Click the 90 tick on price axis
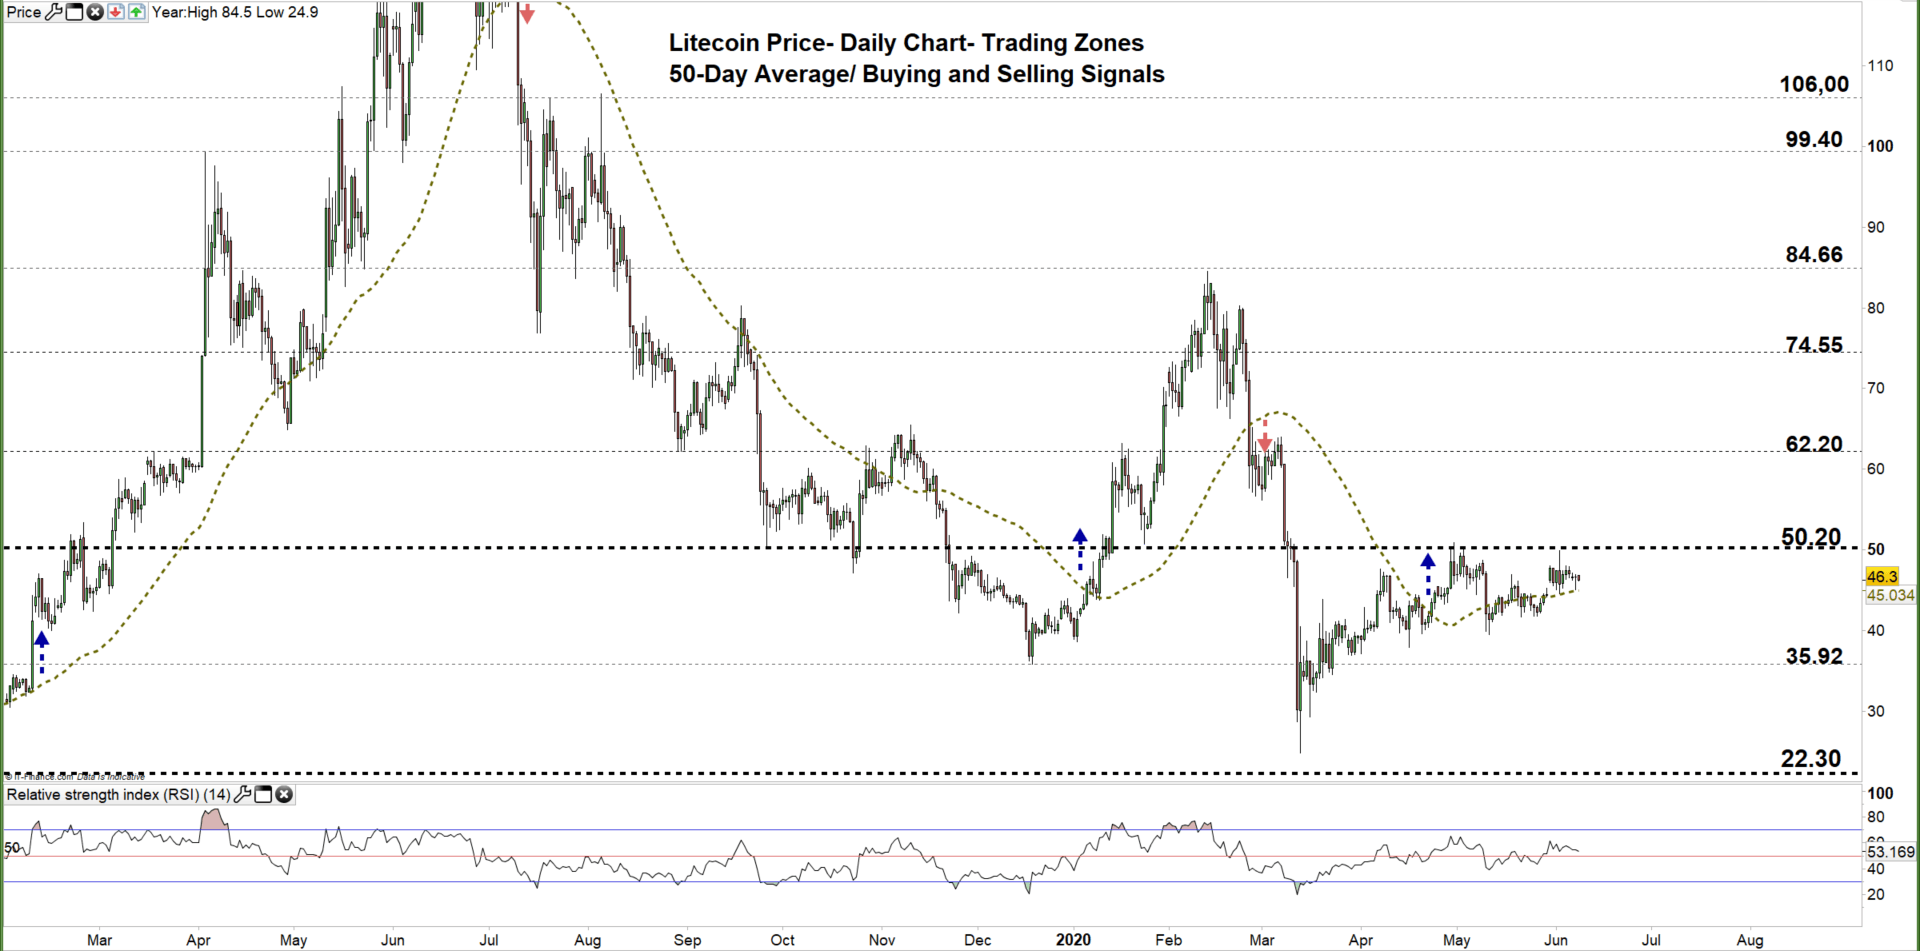 coord(1876,227)
